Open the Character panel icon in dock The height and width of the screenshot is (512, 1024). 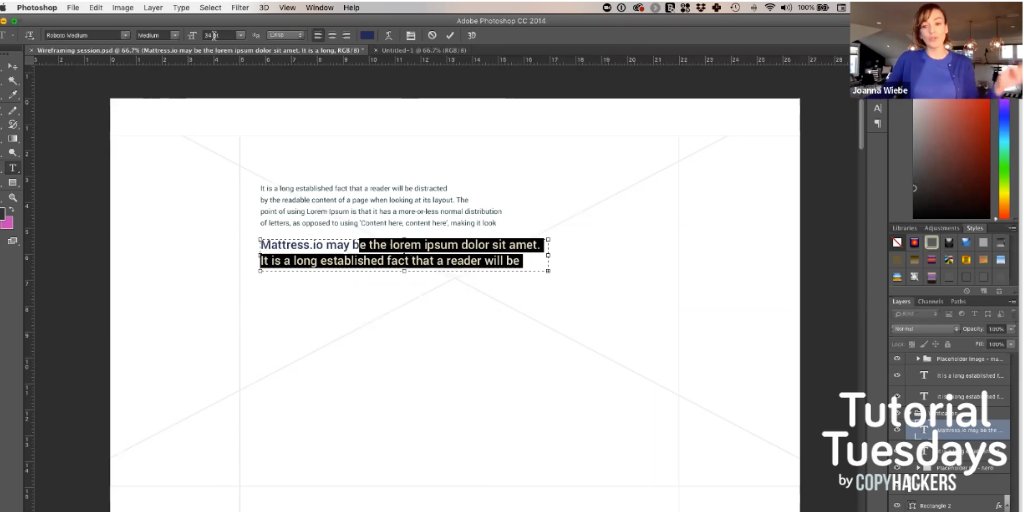pyautogui.click(x=877, y=109)
